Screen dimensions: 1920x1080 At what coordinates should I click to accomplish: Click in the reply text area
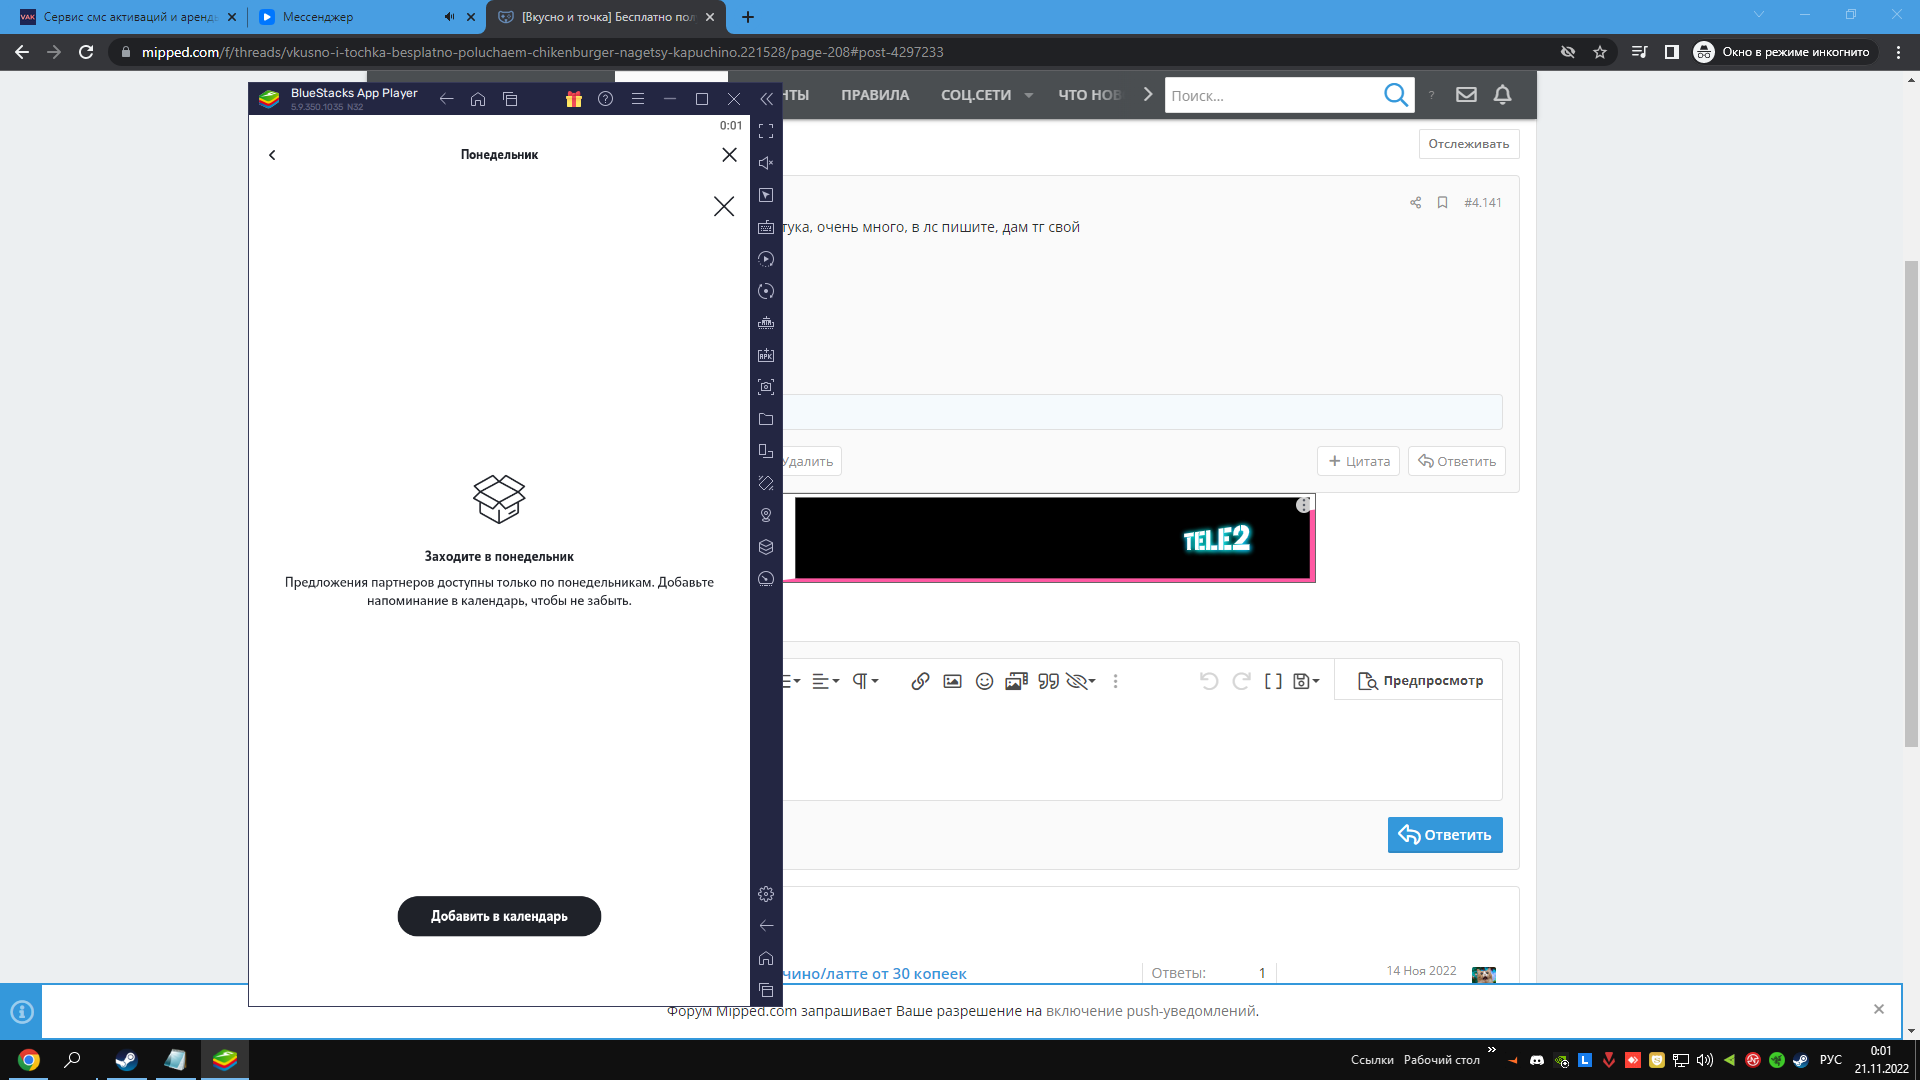[x=1142, y=750]
